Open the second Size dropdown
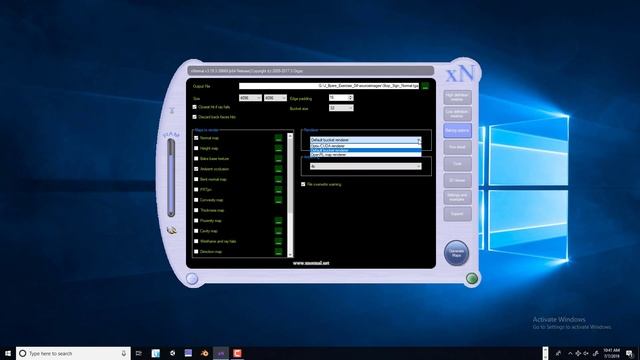This screenshot has width=640, height=360. pos(275,98)
